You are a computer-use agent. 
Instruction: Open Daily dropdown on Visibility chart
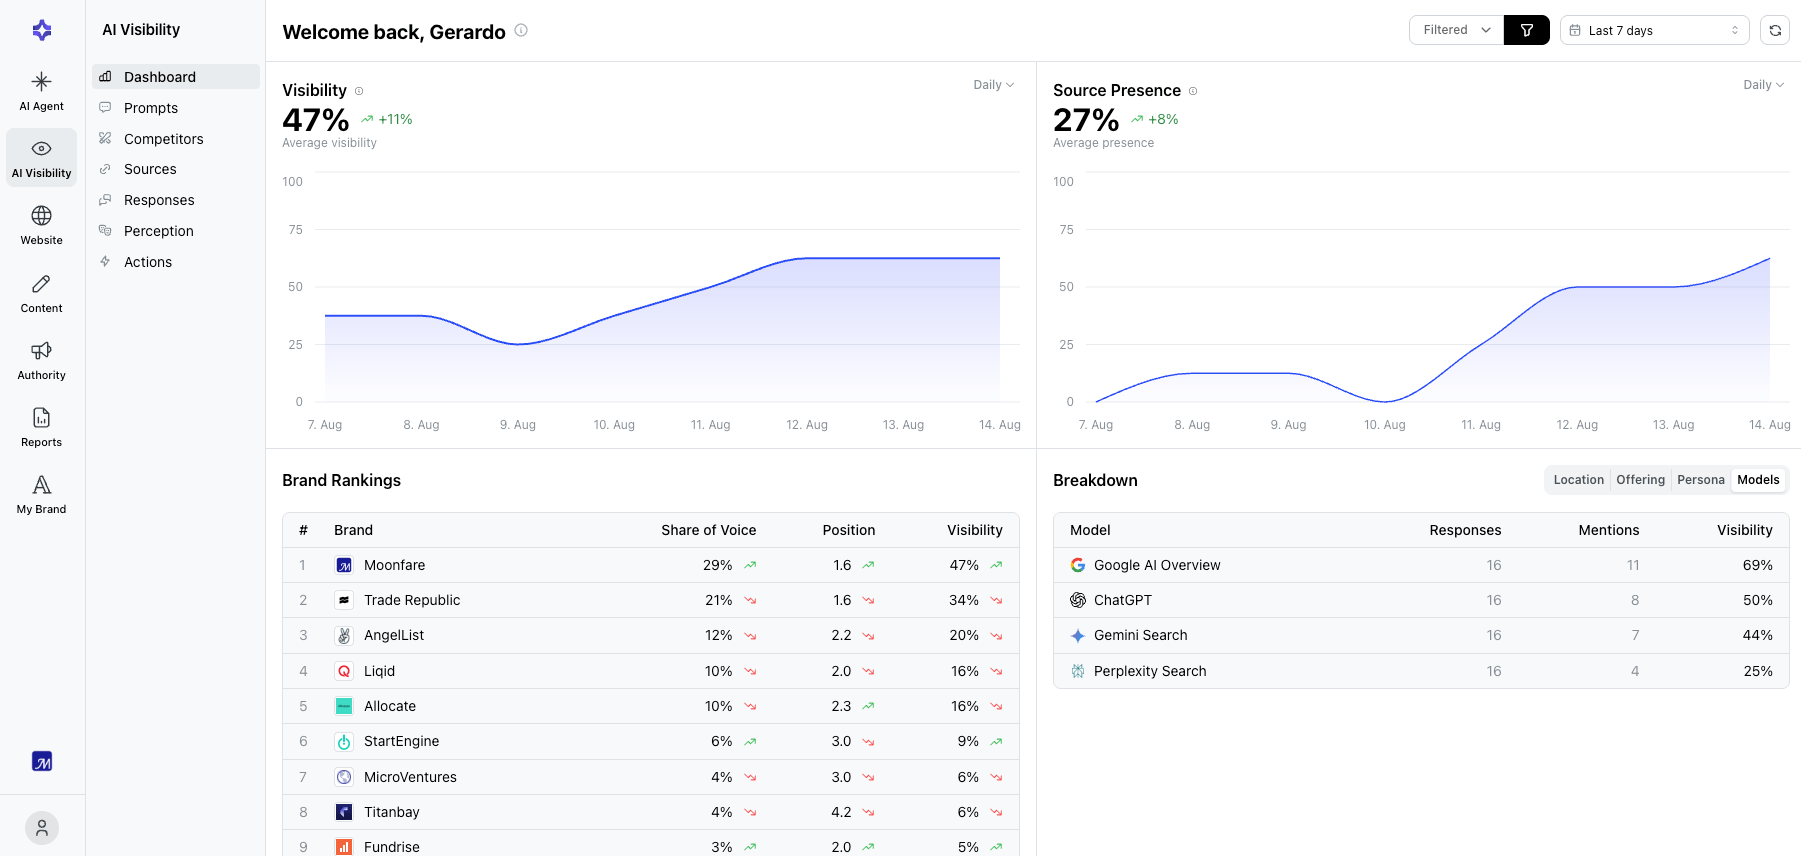(993, 85)
